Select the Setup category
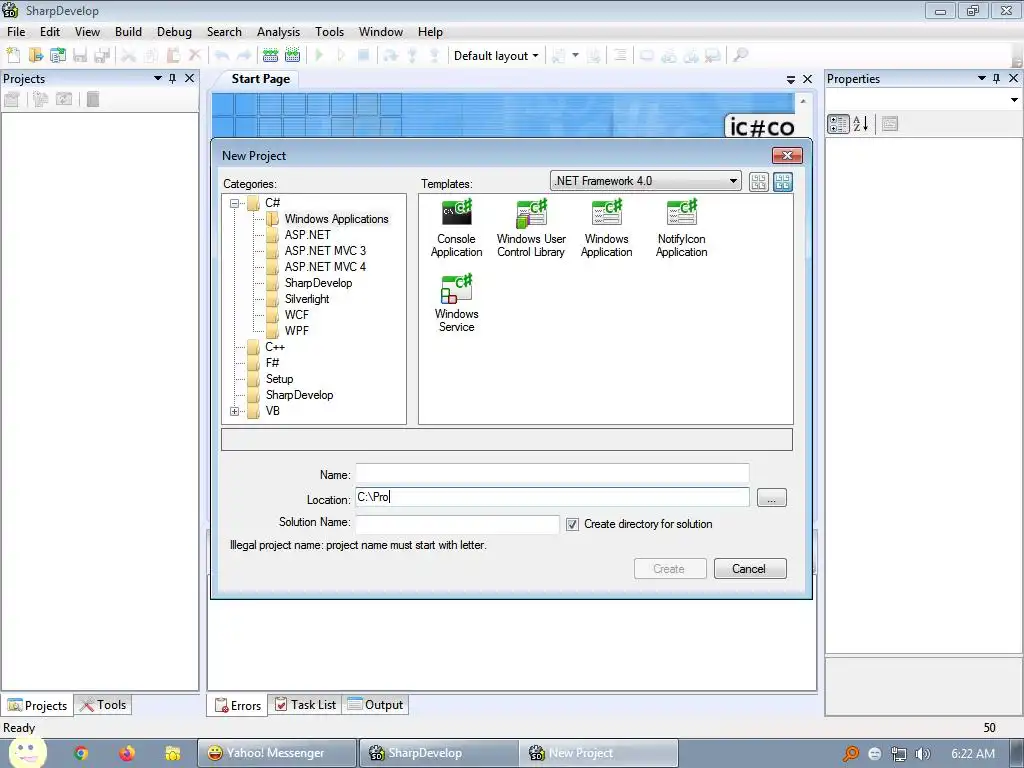The width and height of the screenshot is (1024, 768). tap(280, 379)
